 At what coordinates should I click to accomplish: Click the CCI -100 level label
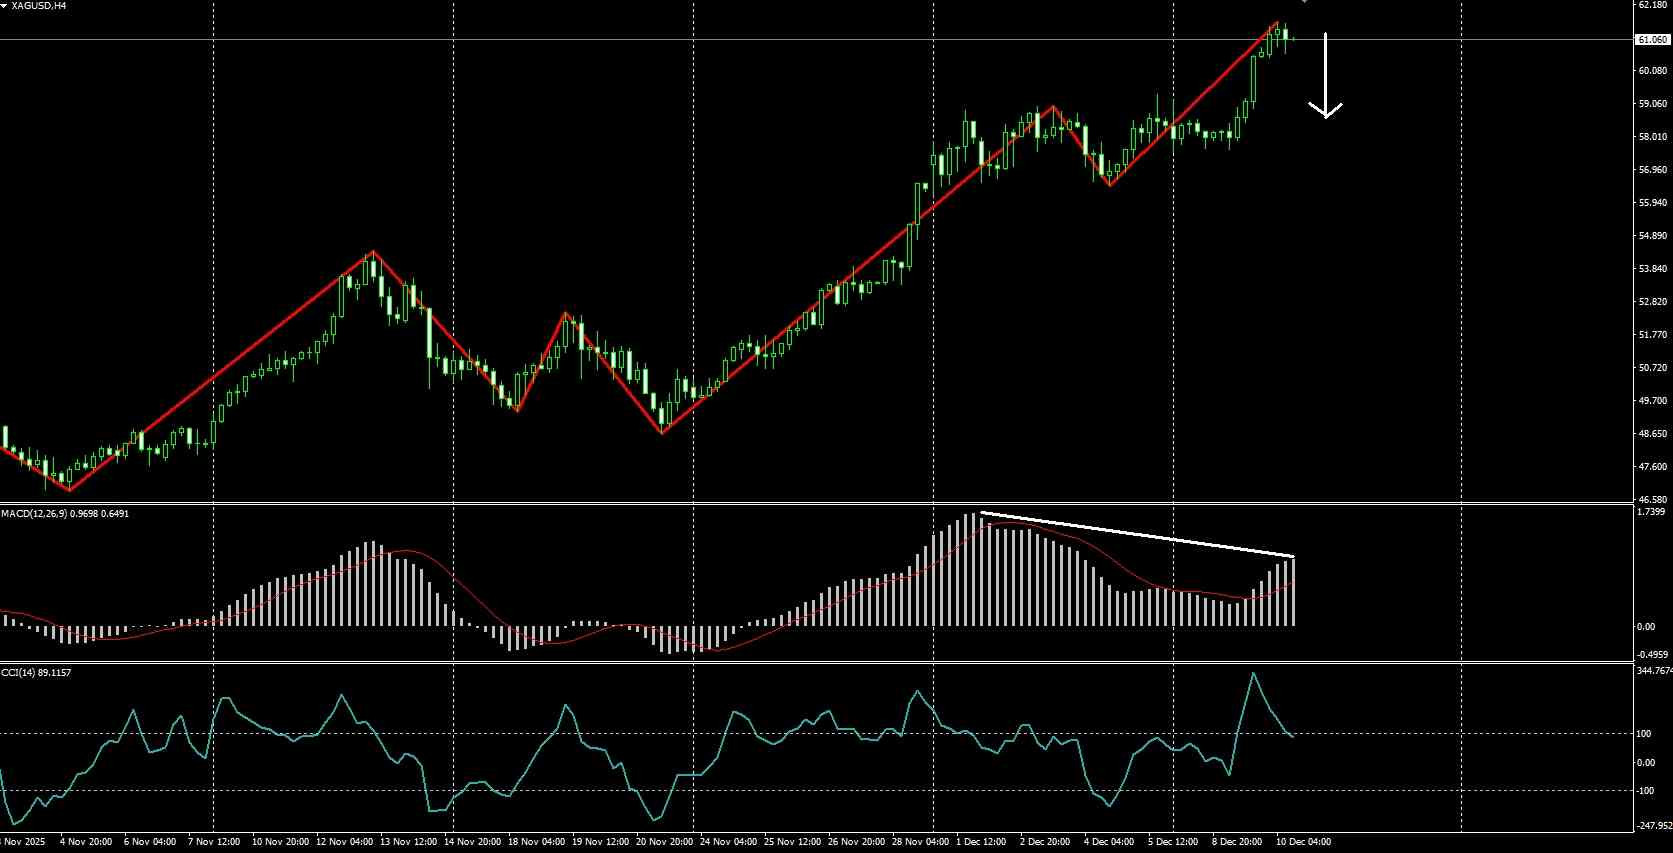[x=1646, y=791]
